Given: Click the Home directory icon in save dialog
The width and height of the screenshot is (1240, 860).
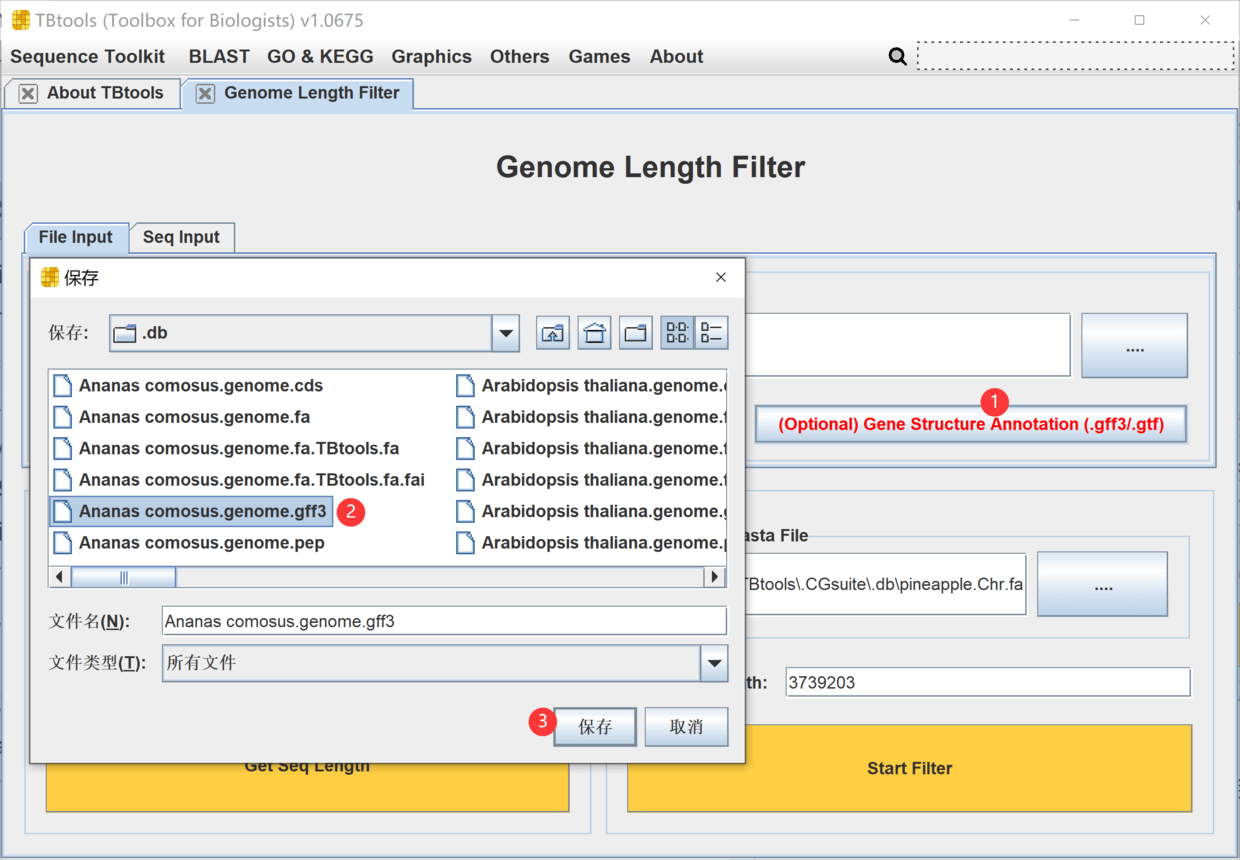Looking at the screenshot, I should coord(594,333).
